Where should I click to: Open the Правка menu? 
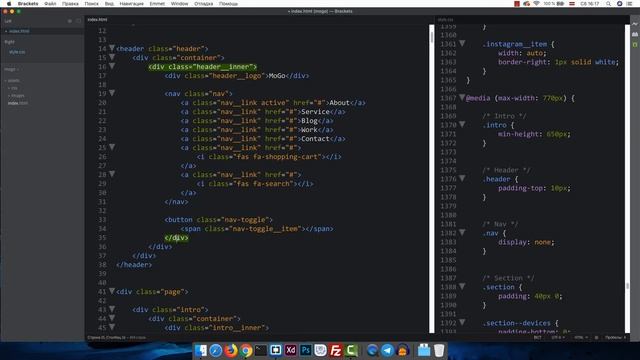click(70, 4)
